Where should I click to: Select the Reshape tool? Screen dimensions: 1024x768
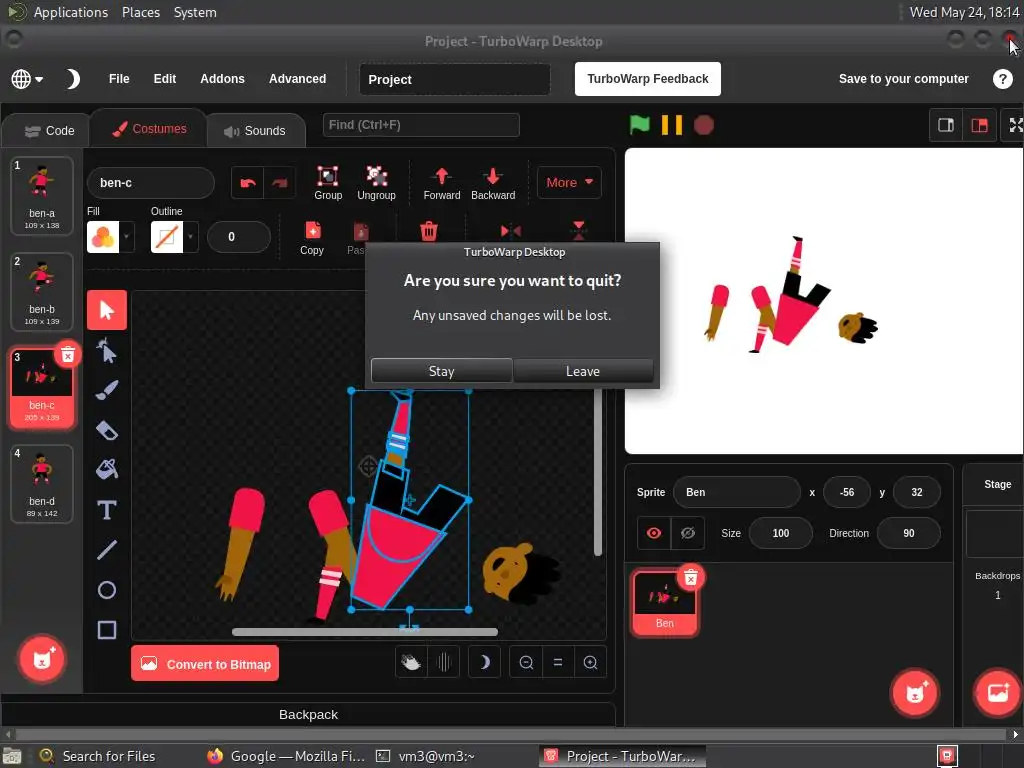tap(106, 351)
